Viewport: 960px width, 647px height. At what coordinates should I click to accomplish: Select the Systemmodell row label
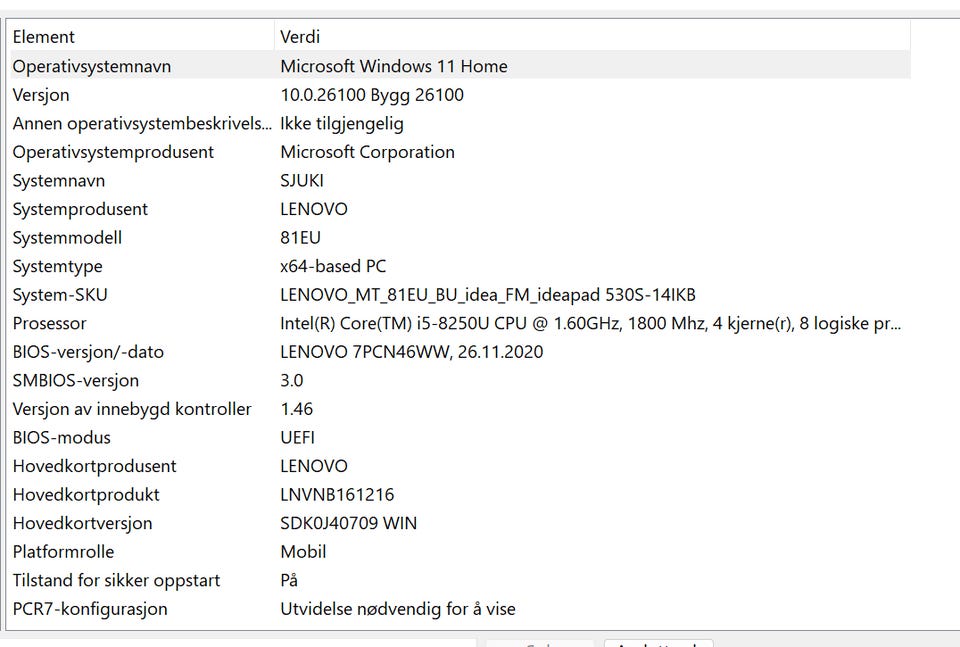point(67,237)
